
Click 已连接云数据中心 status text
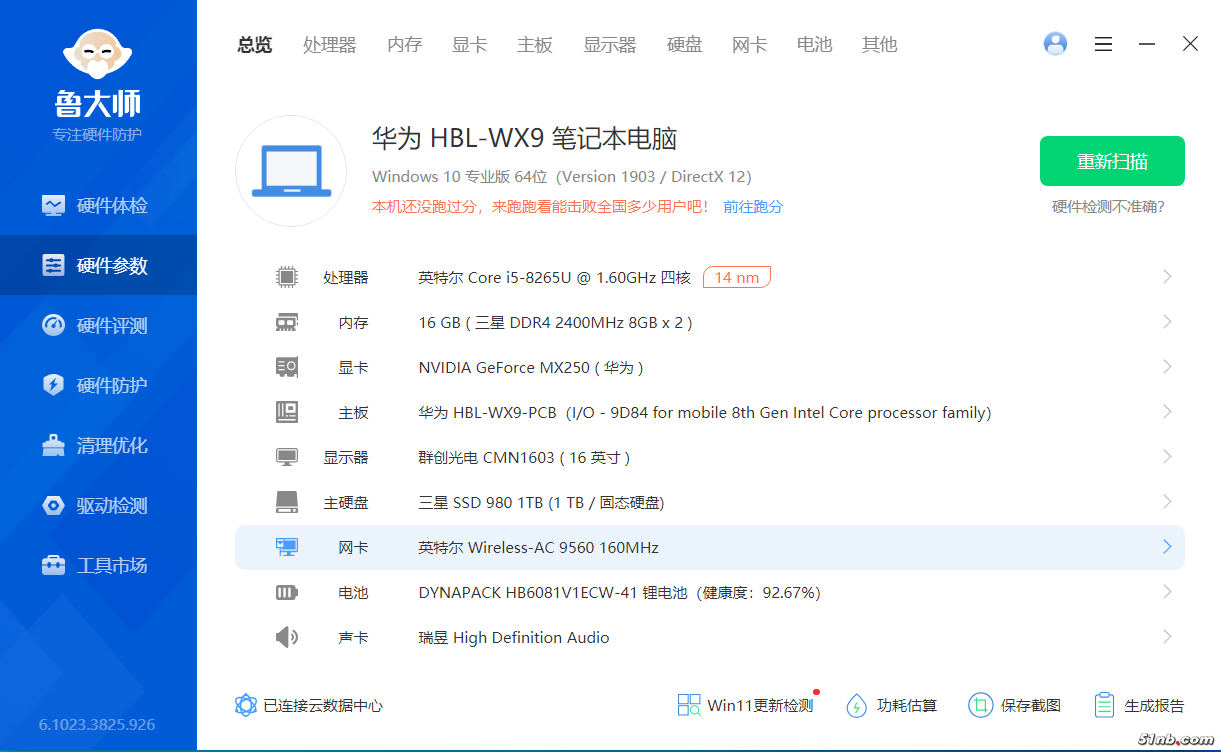click(x=323, y=706)
